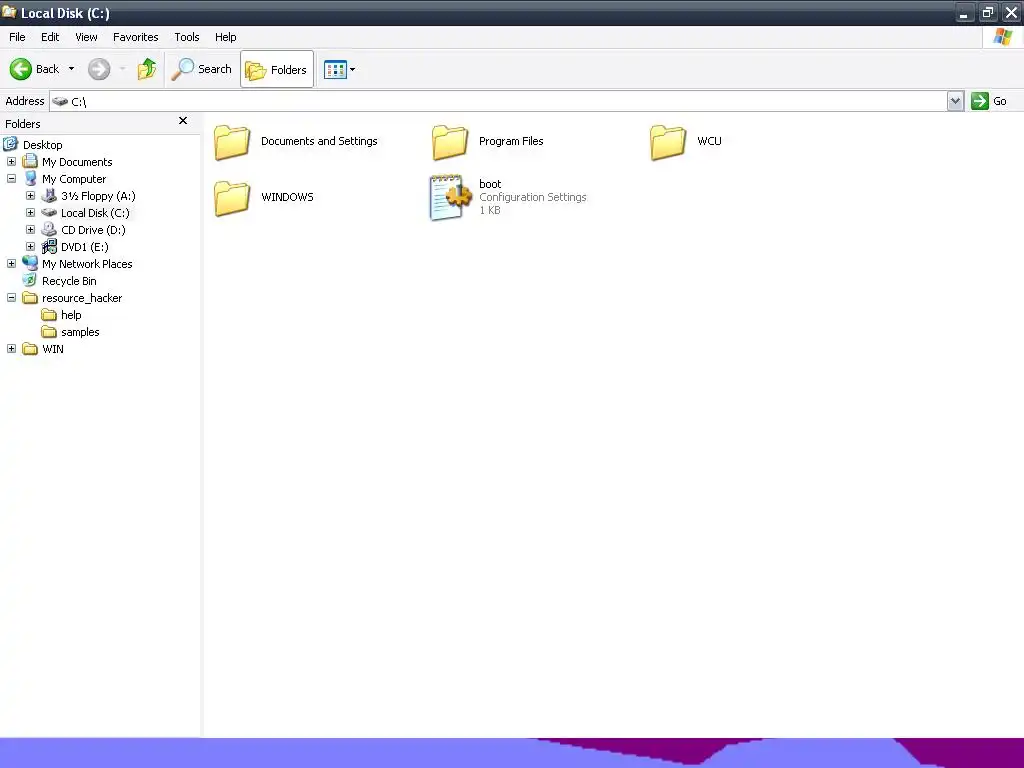The height and width of the screenshot is (768, 1024).
Task: Open the Address bar dropdown arrow
Action: [x=955, y=101]
